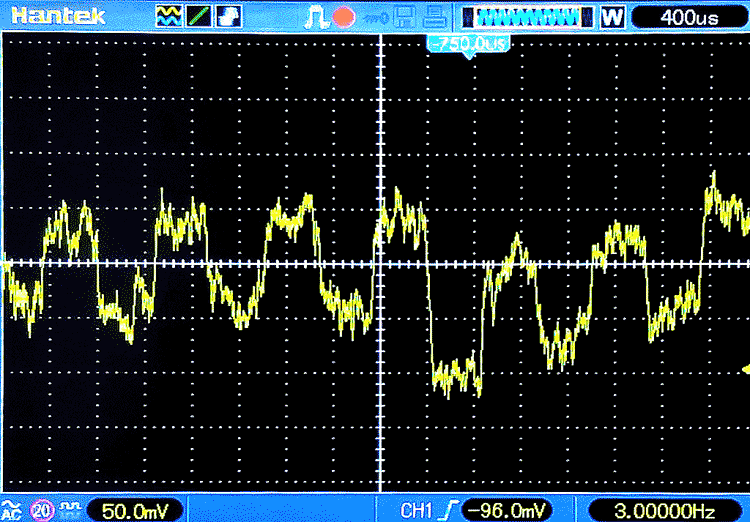Screen dimensions: 750x522
Task: Select the 400us timebase readout
Action: 690,17
